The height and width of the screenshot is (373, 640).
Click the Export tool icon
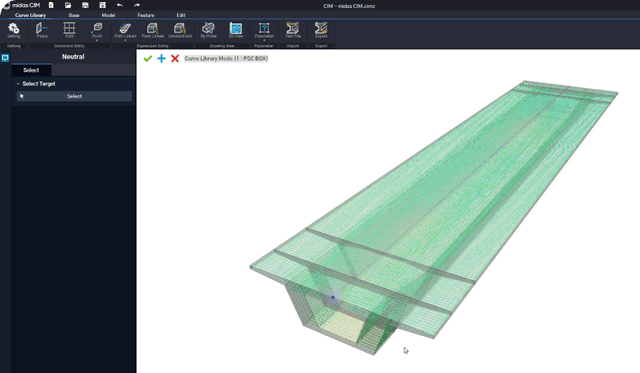pyautogui.click(x=321, y=30)
